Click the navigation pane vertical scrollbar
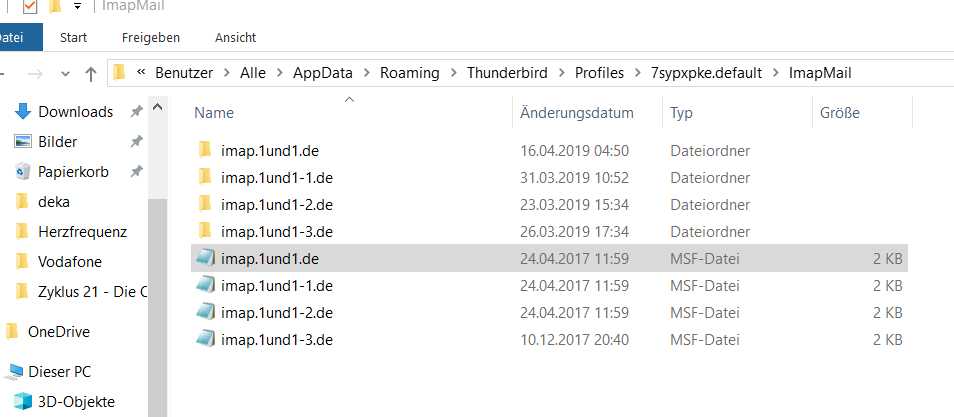Image resolution: width=954 pixels, height=417 pixels. (x=157, y=300)
